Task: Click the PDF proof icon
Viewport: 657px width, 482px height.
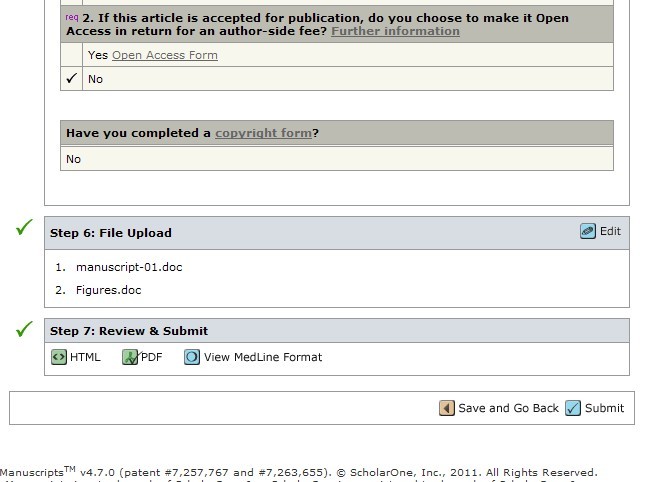Action: point(130,357)
